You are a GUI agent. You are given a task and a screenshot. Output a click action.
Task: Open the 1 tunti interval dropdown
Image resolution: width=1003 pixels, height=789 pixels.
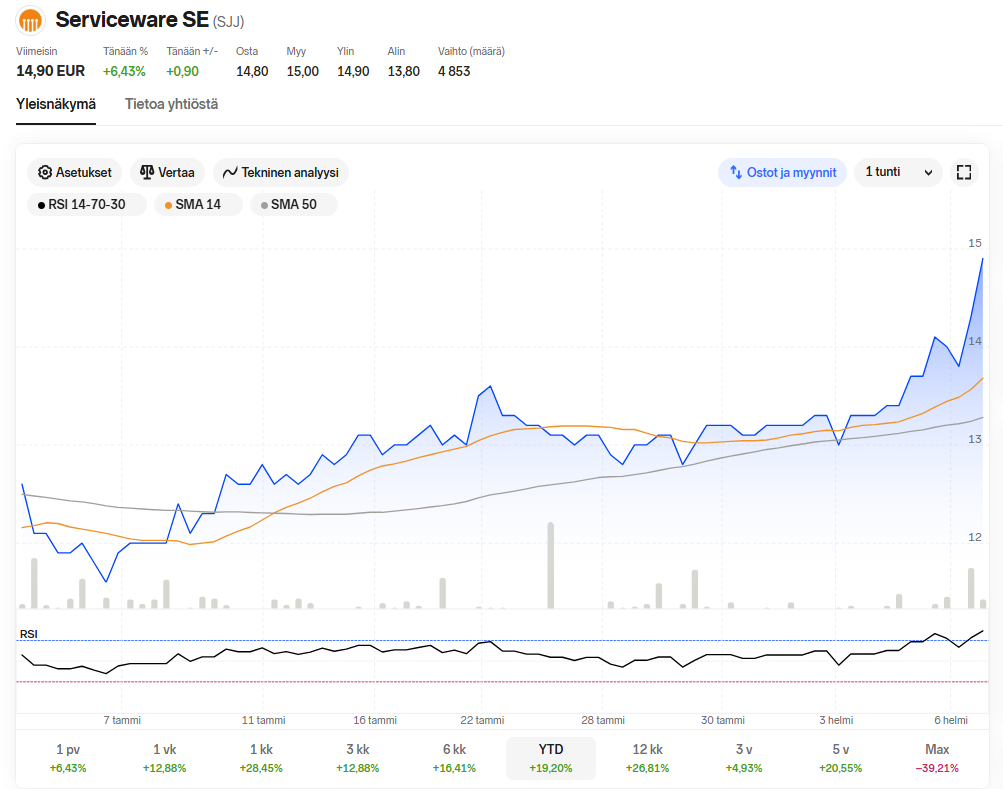click(898, 172)
